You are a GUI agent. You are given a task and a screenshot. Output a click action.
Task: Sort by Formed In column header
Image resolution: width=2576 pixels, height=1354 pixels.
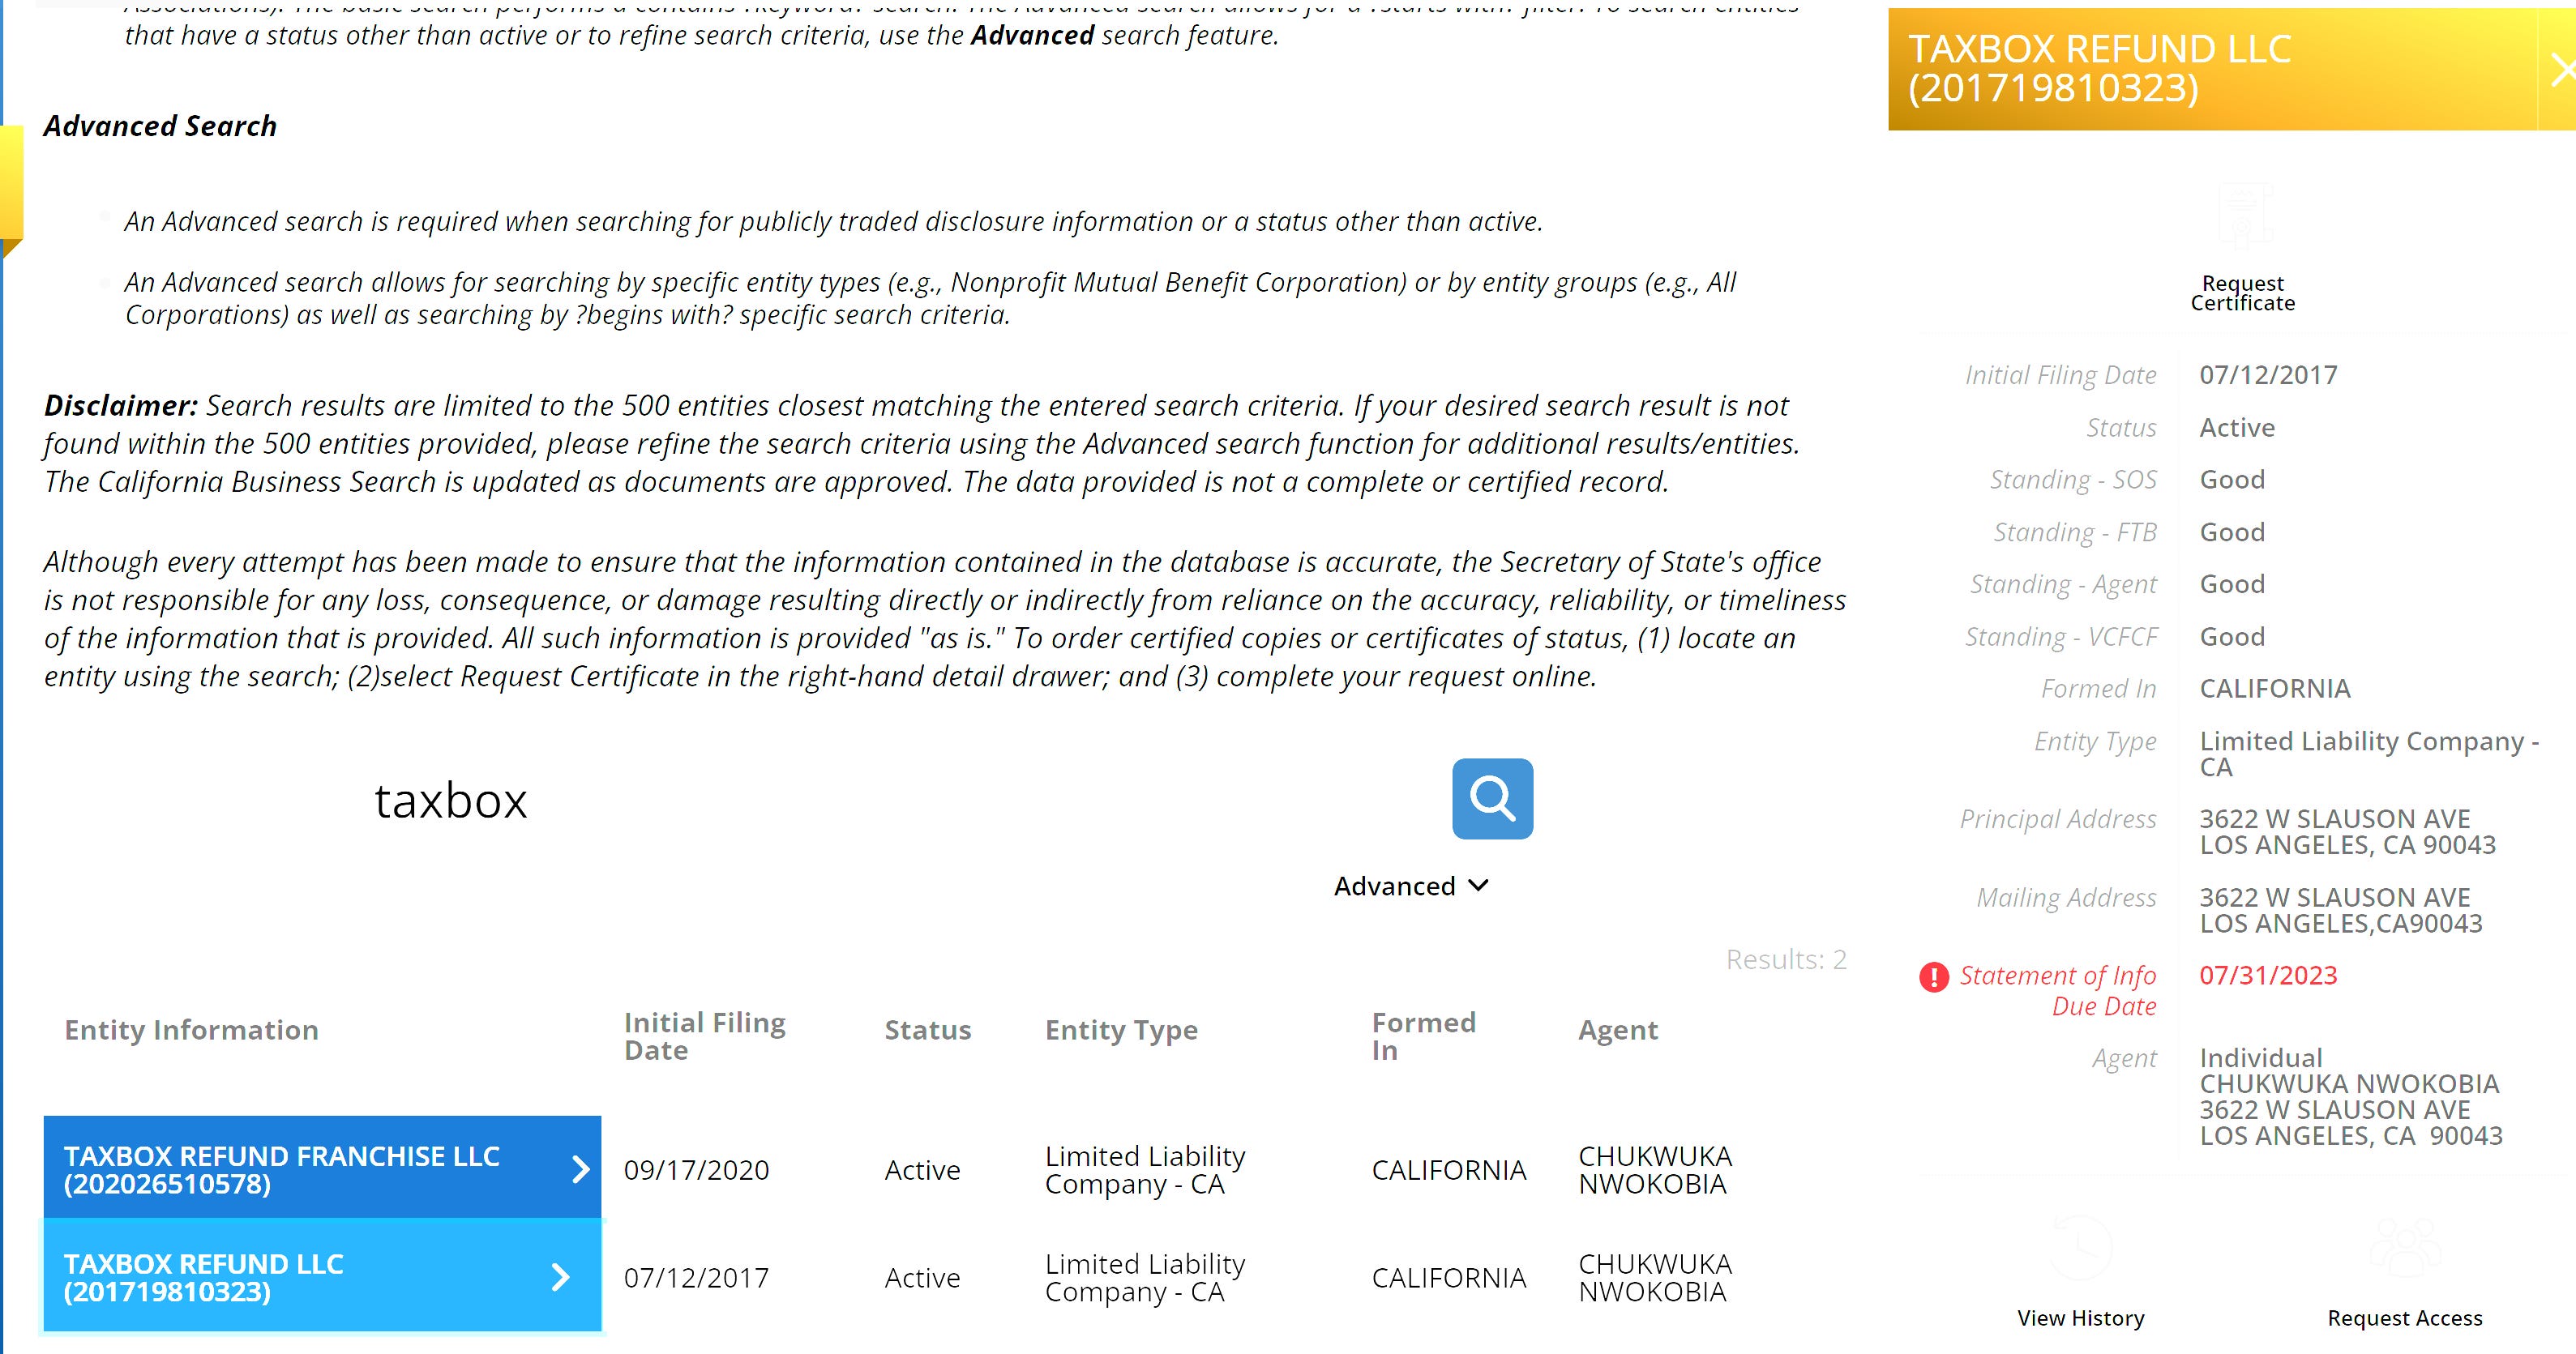click(1422, 1036)
